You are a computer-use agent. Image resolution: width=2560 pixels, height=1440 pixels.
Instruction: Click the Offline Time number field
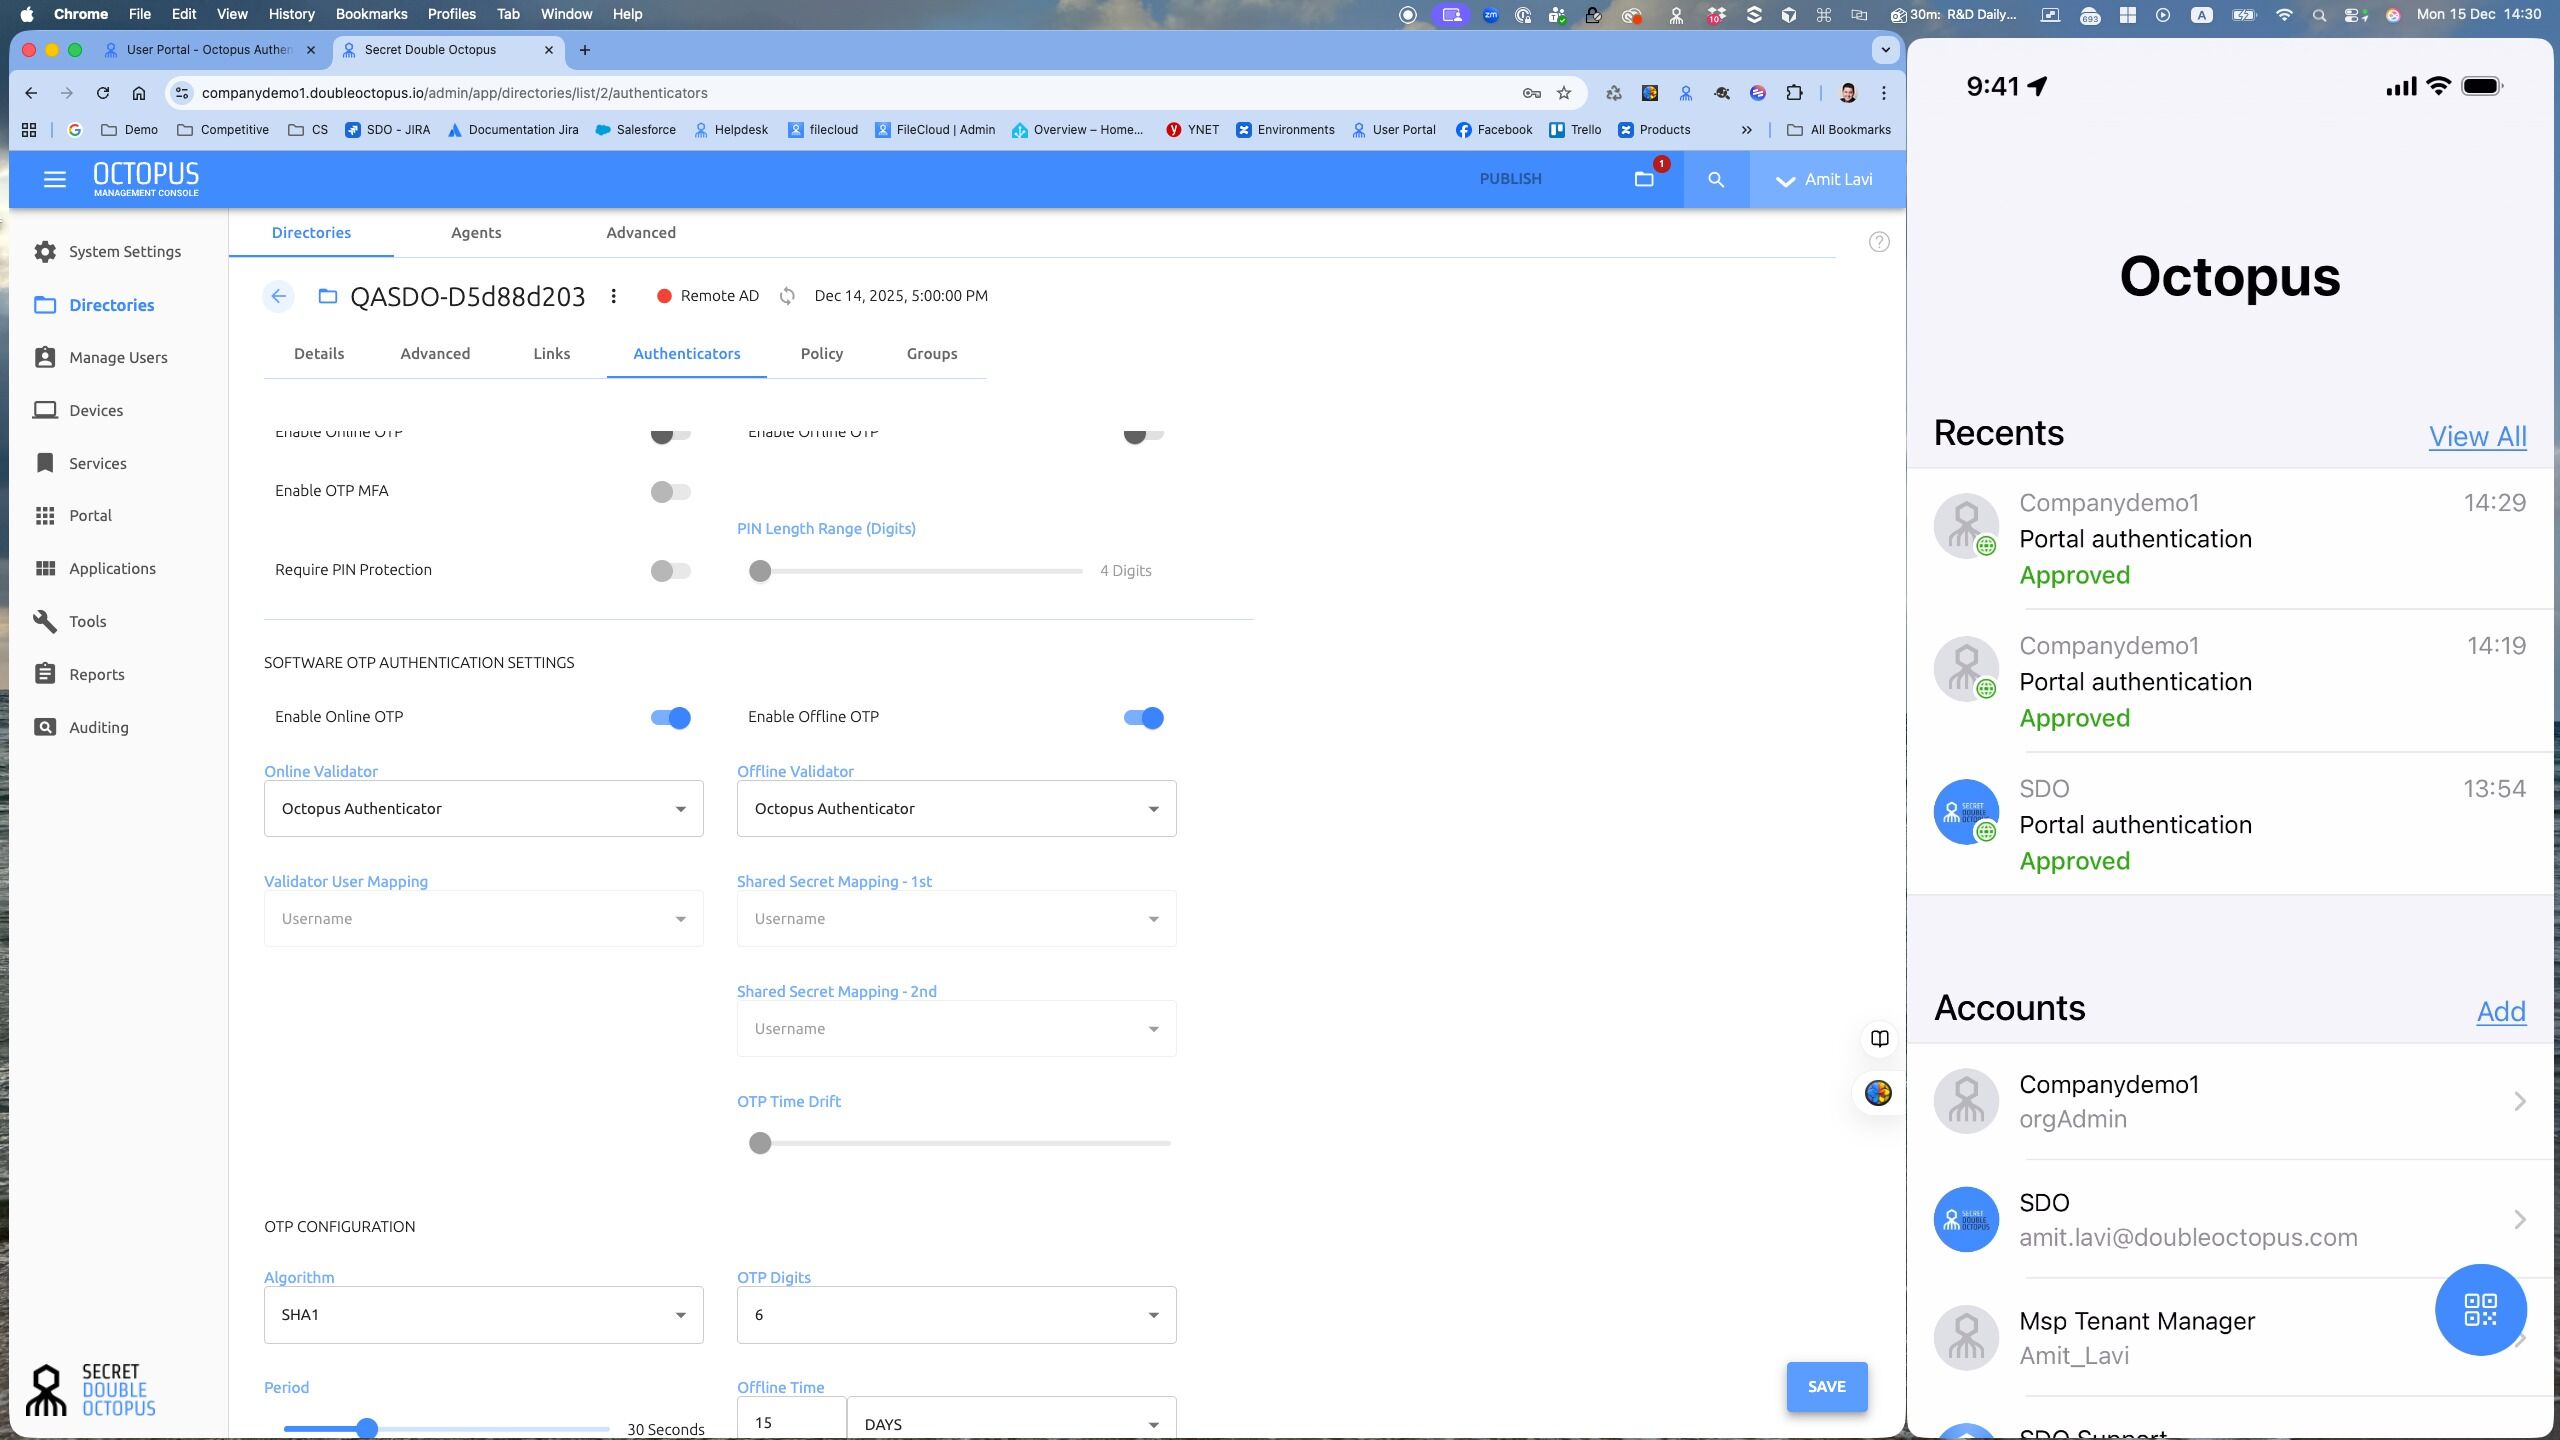[791, 1422]
